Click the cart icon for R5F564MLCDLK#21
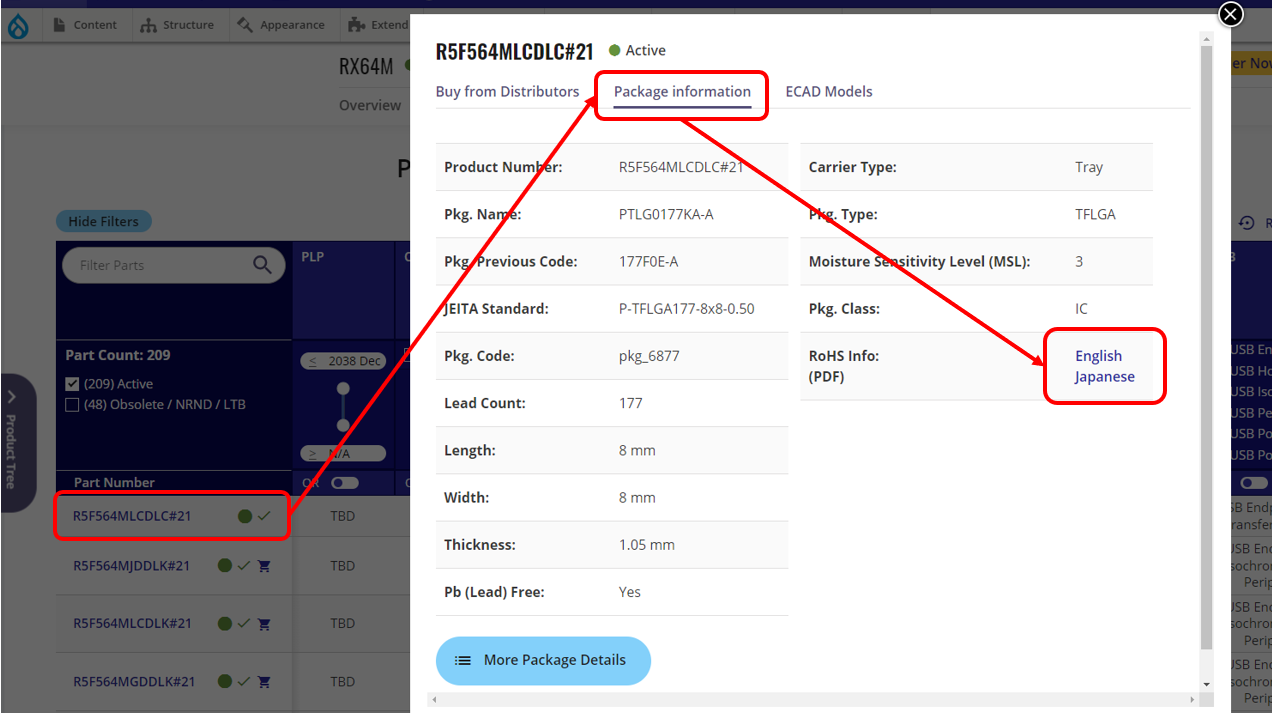This screenshot has width=1272, height=713. coord(264,624)
